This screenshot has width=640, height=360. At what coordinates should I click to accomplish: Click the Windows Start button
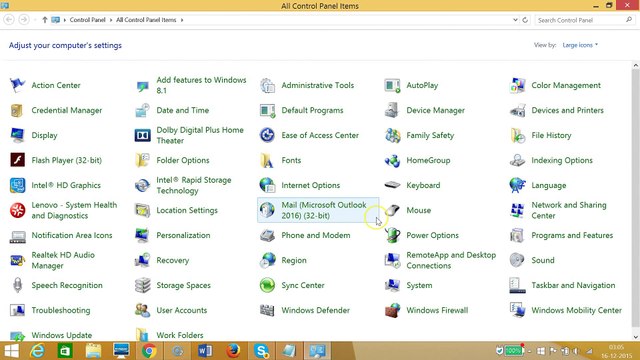11,351
